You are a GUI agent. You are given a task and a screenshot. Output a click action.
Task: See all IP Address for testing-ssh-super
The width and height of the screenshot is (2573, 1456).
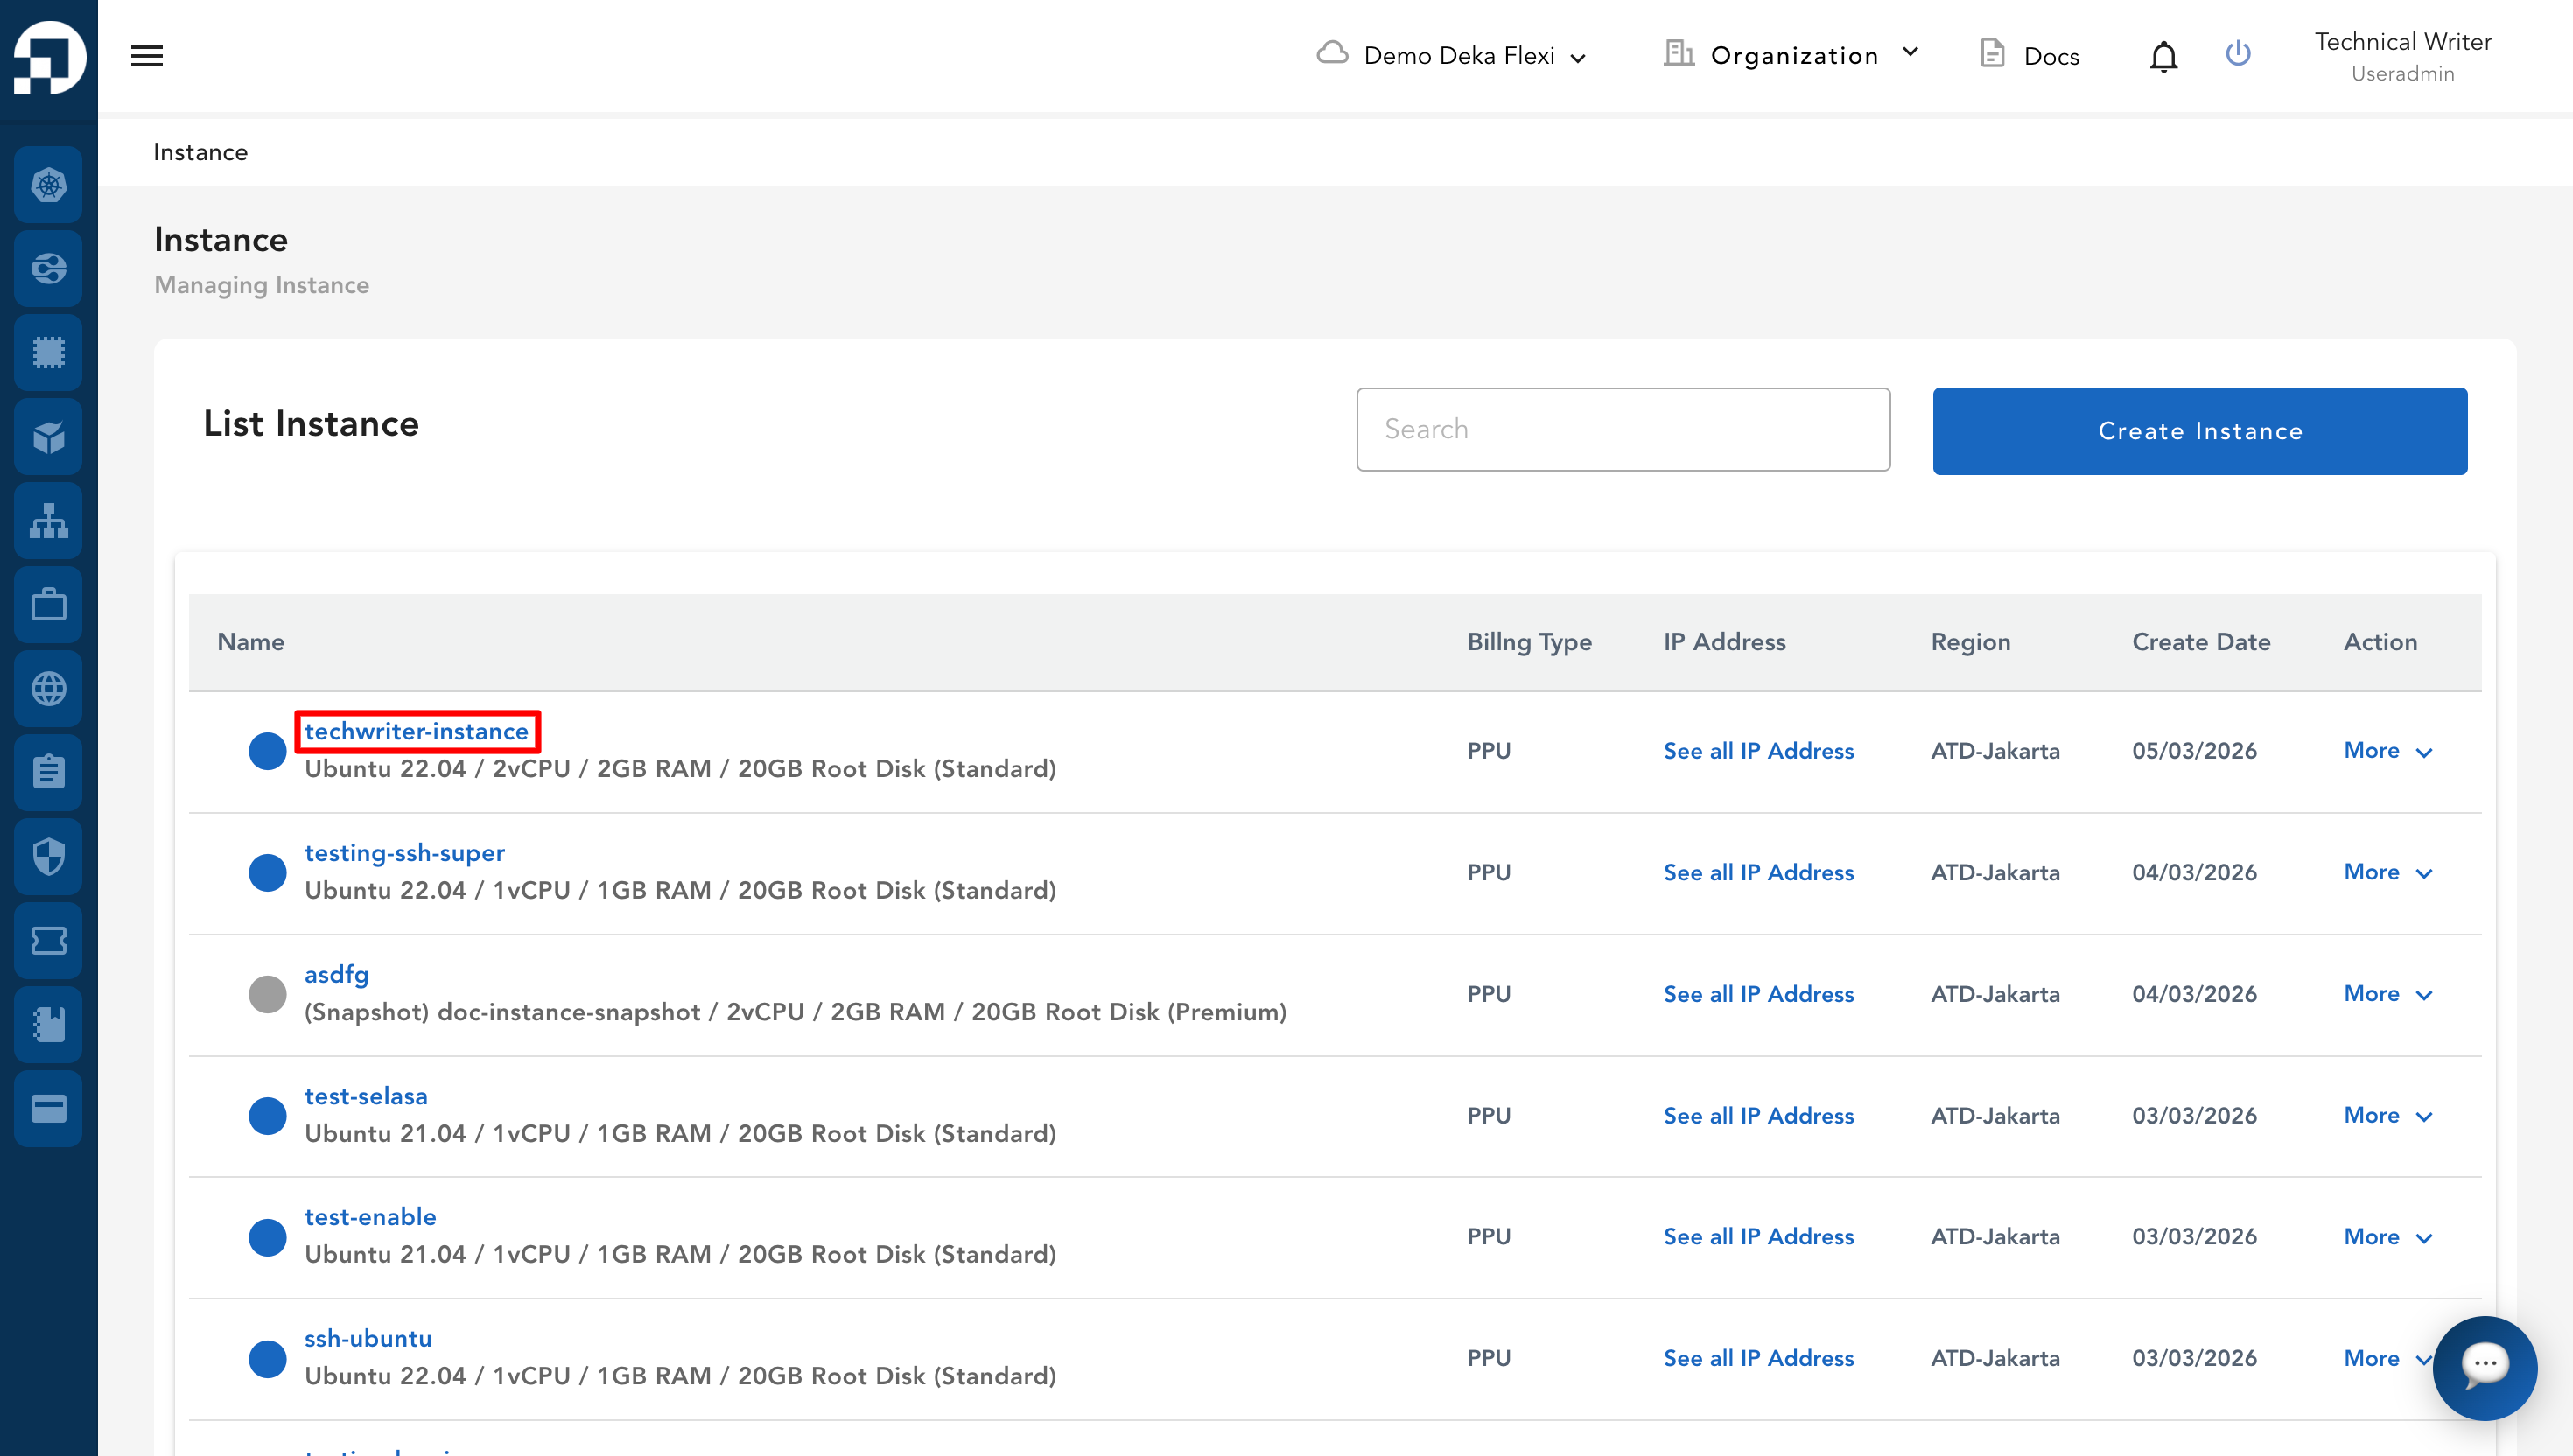click(1758, 872)
